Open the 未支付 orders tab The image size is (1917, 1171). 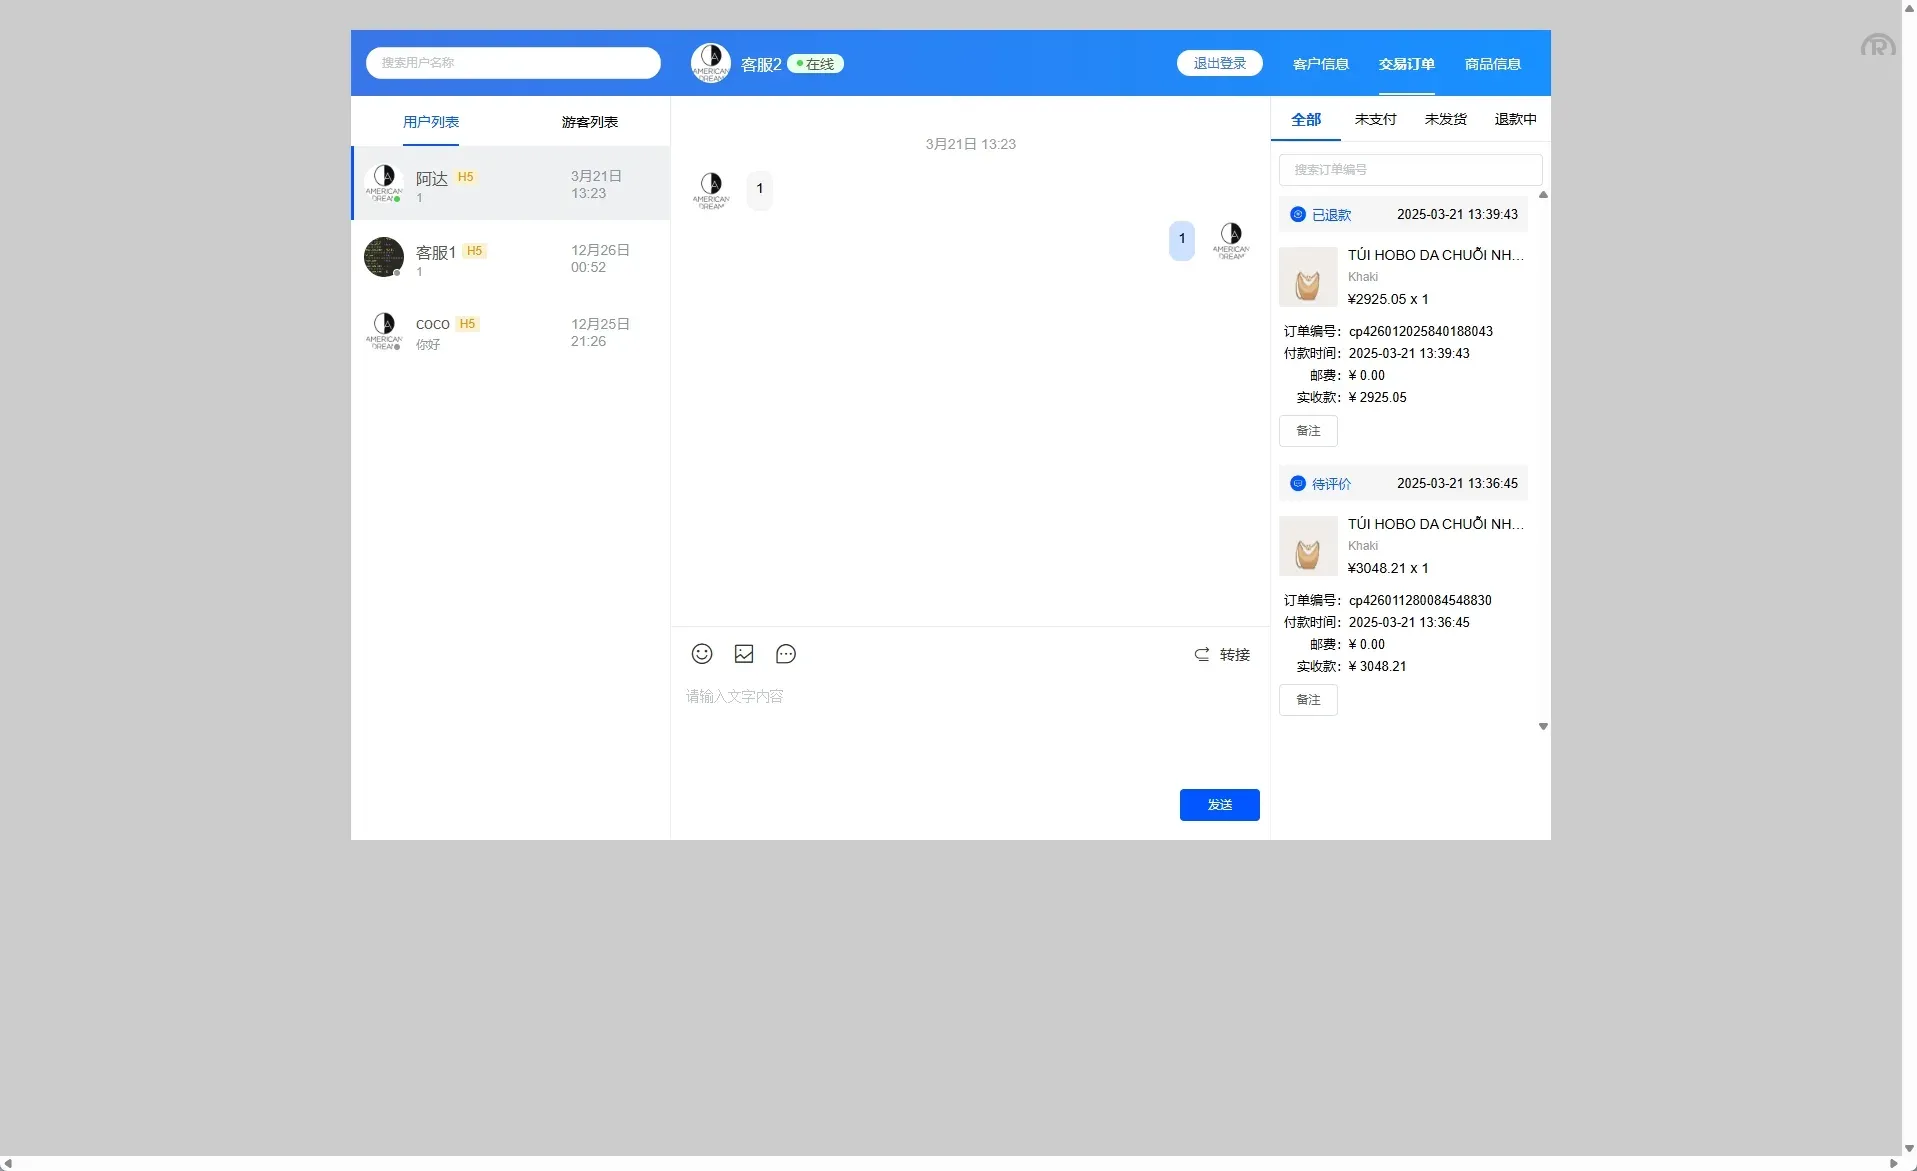(1375, 119)
